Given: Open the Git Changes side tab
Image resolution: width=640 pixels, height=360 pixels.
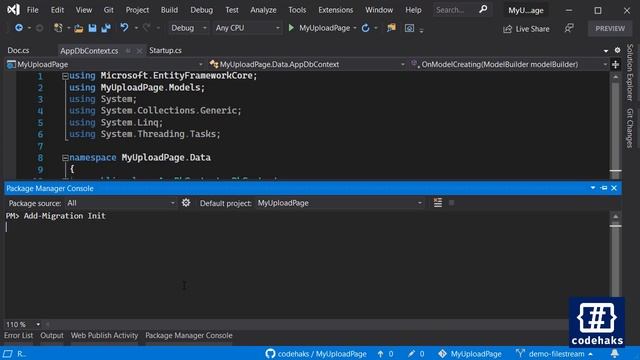Looking at the screenshot, I should tap(630, 128).
